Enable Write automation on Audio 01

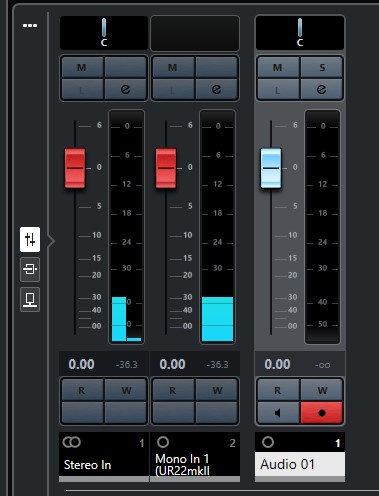pos(322,390)
